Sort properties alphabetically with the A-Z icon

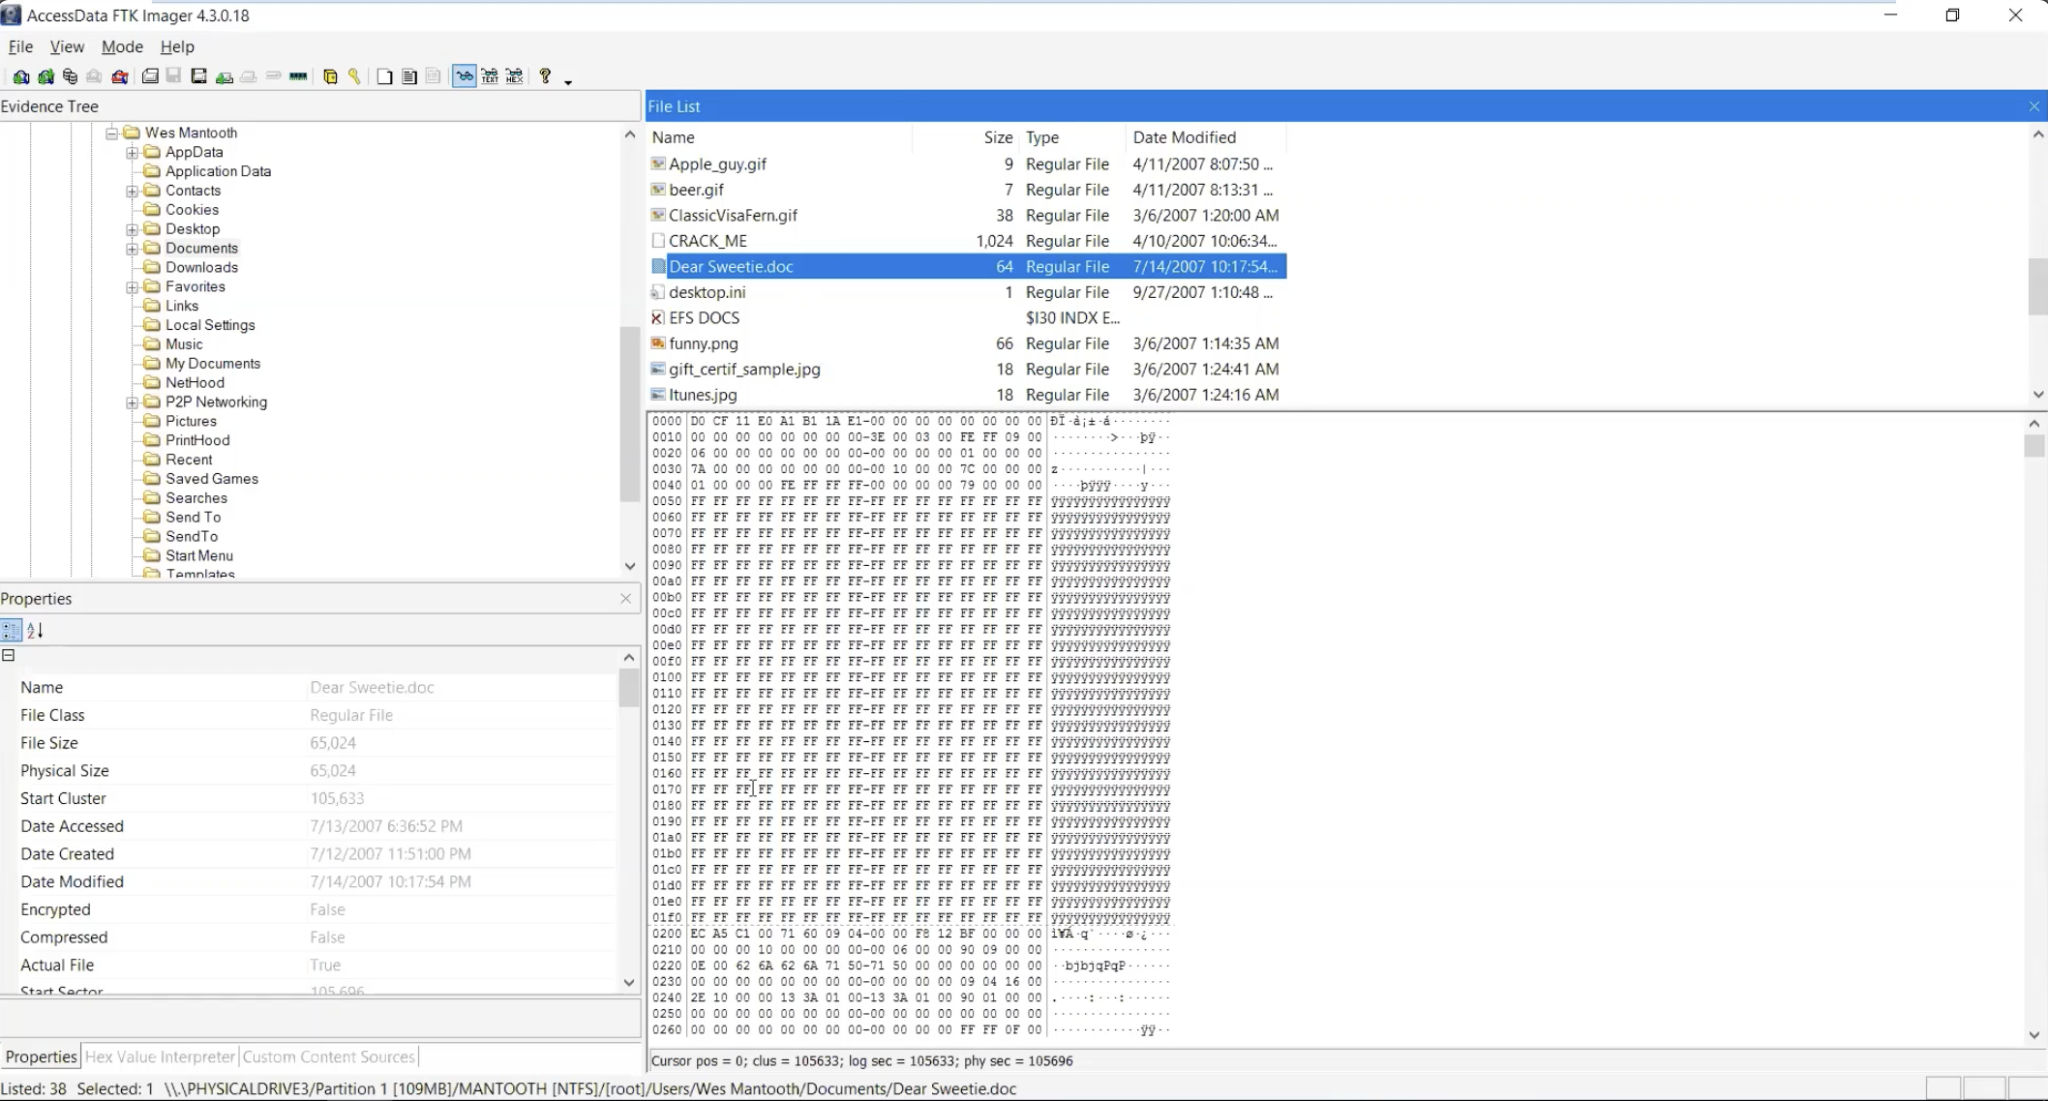(x=35, y=630)
